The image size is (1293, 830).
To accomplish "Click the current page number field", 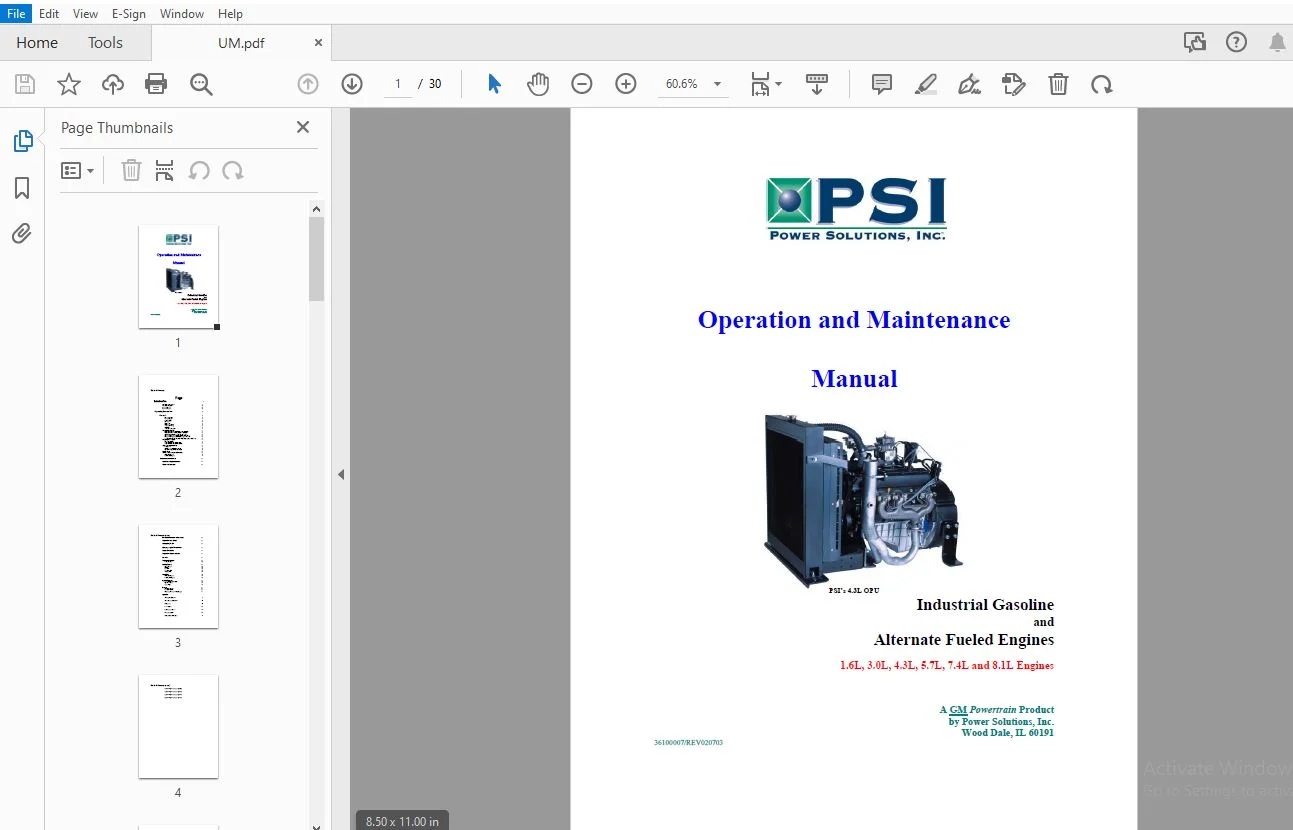I will [398, 84].
